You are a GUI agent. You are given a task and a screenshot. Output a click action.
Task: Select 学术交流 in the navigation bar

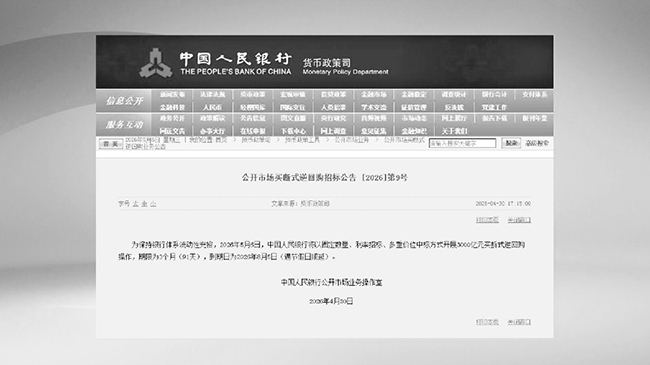point(374,107)
